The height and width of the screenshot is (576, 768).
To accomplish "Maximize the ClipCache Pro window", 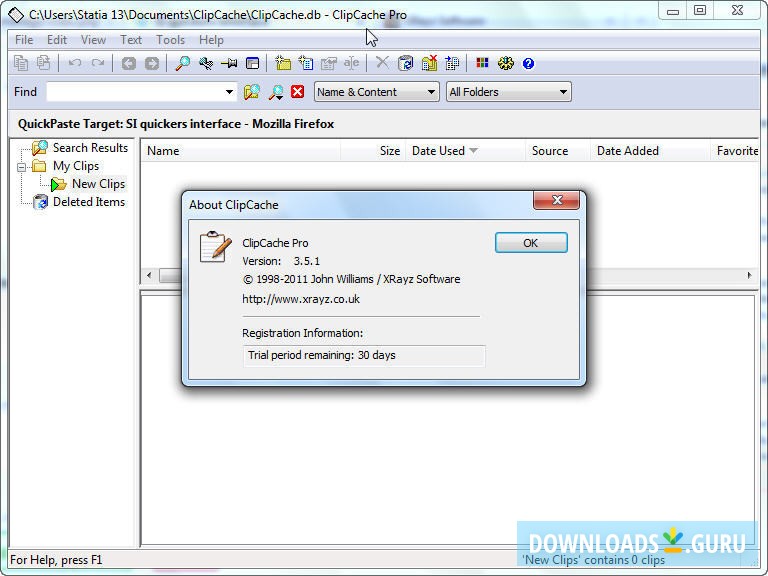I will [x=700, y=10].
